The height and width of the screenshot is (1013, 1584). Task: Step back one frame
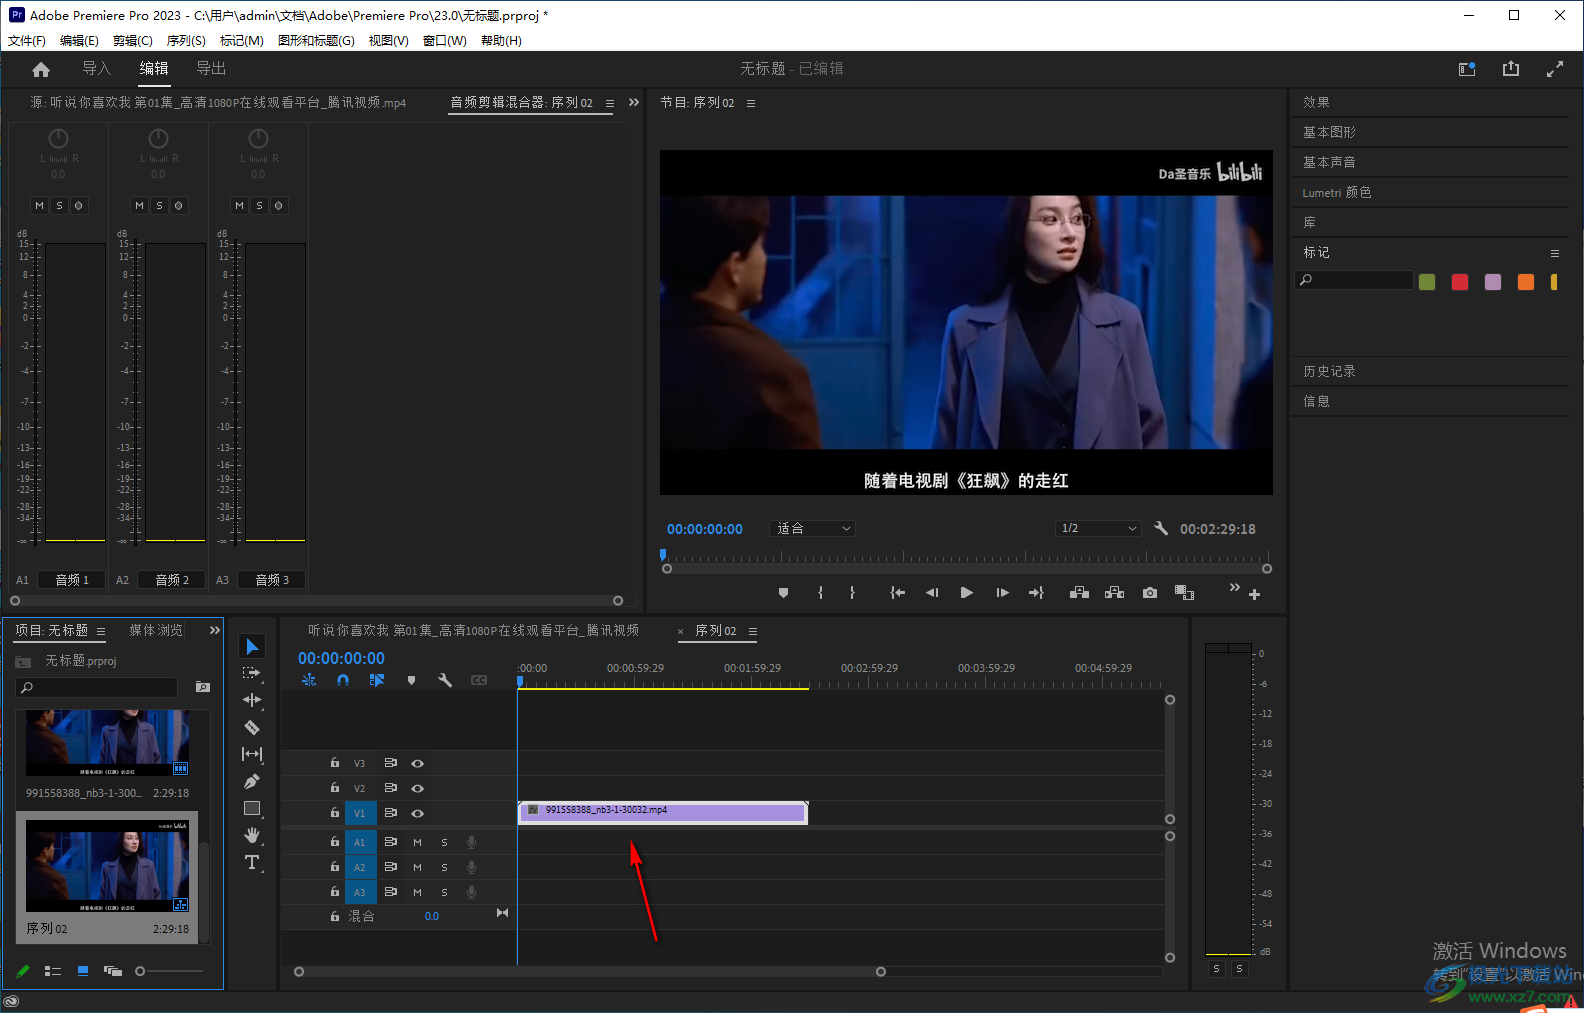tap(932, 593)
